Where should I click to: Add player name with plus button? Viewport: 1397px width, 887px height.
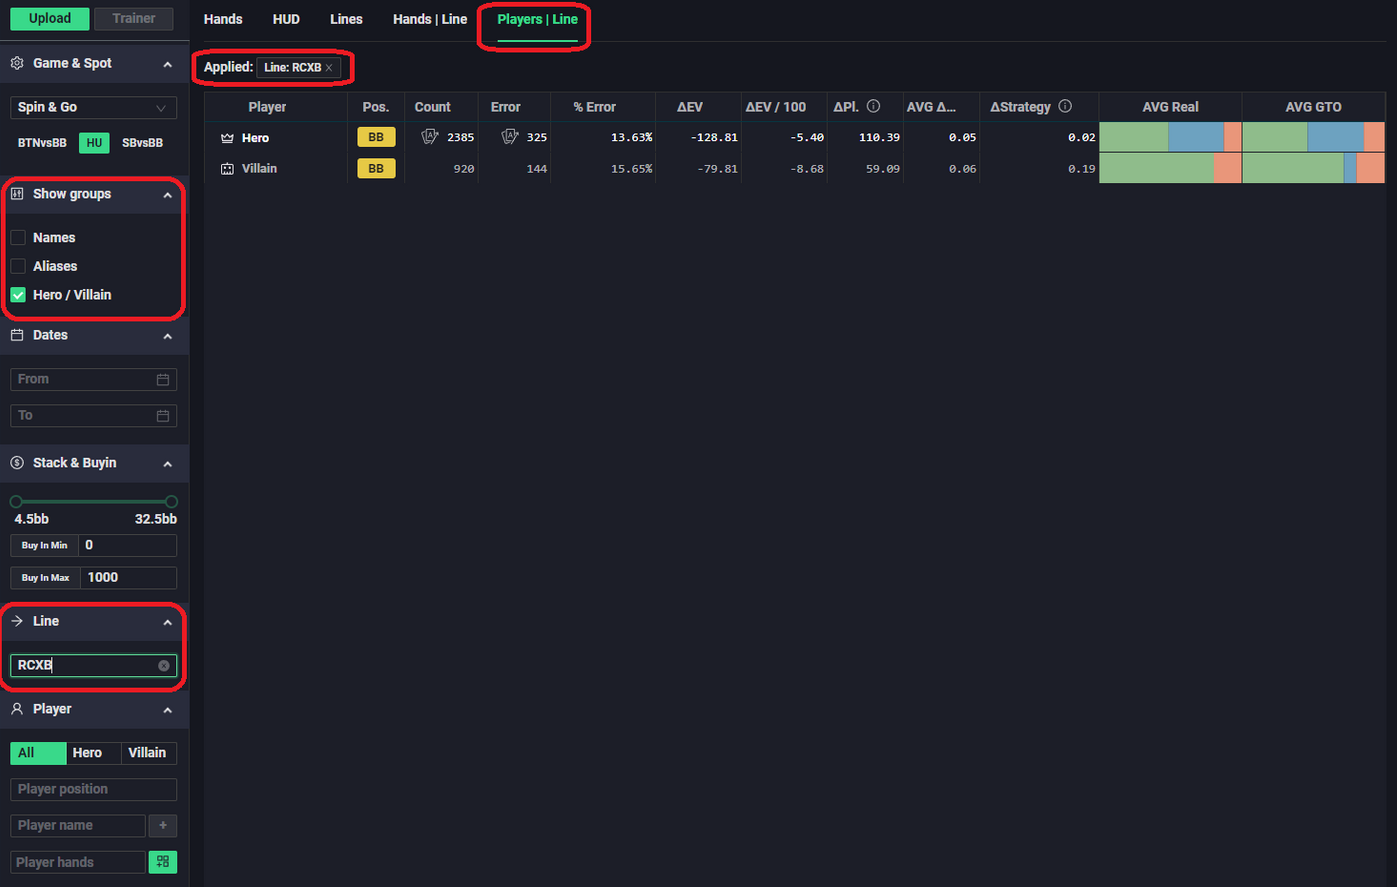tap(162, 826)
